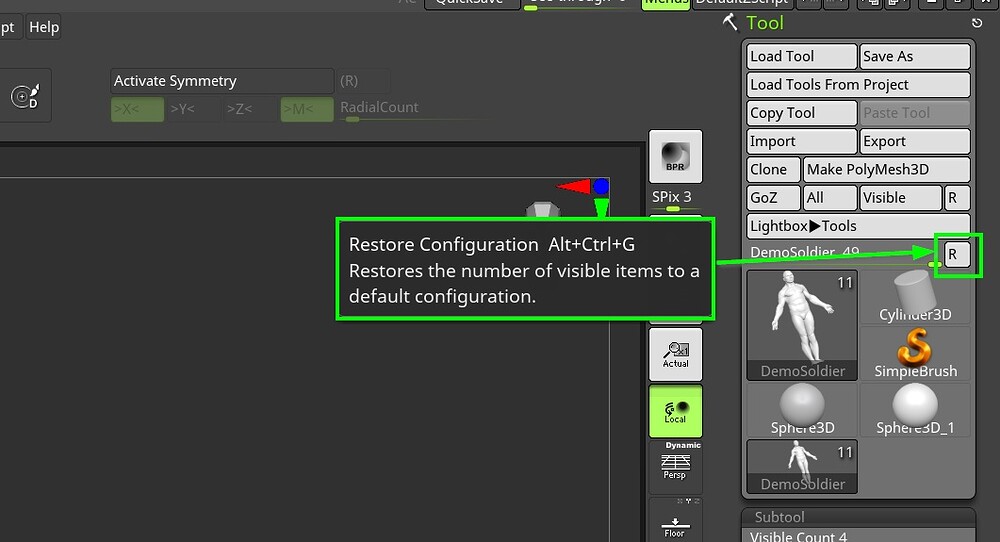This screenshot has height=542, width=1000.
Task: Click the brush-and-circle icon left of Activate Symmetry
Action: click(x=25, y=96)
